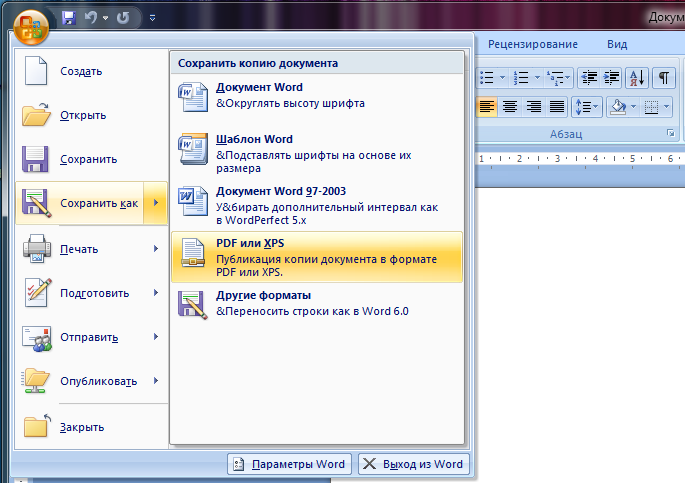685x483 pixels.
Task: Open the borders dropdown arrow
Action: point(666,107)
